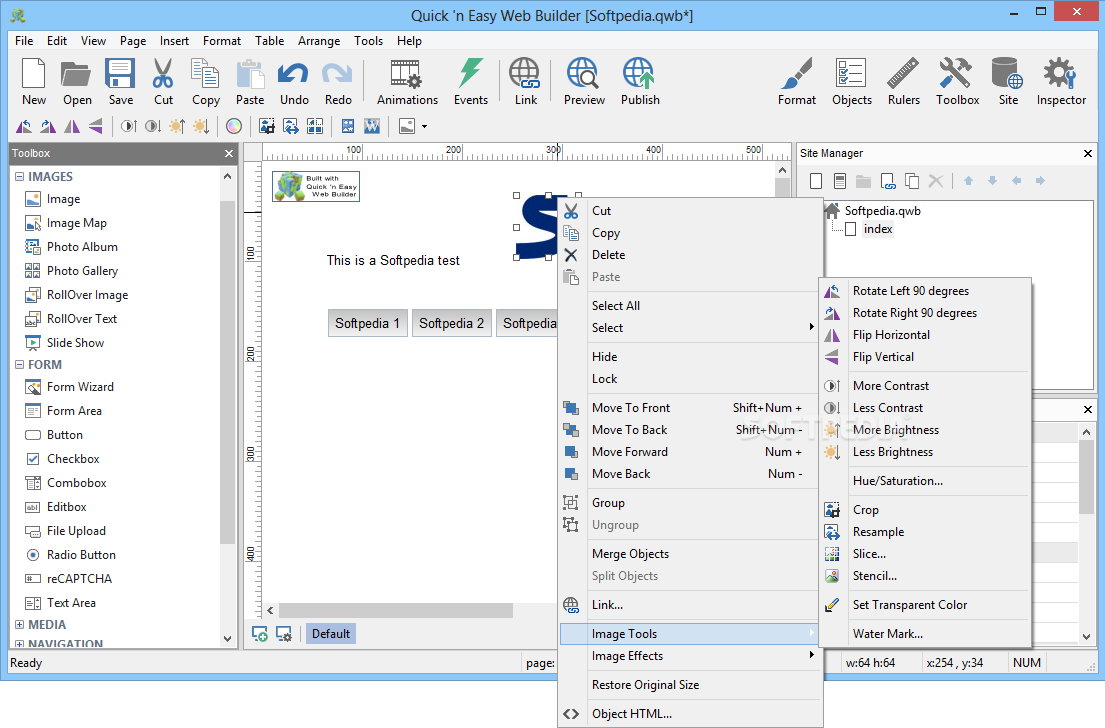Image resolution: width=1105 pixels, height=728 pixels.
Task: Switch to the Default tab
Action: [x=331, y=634]
